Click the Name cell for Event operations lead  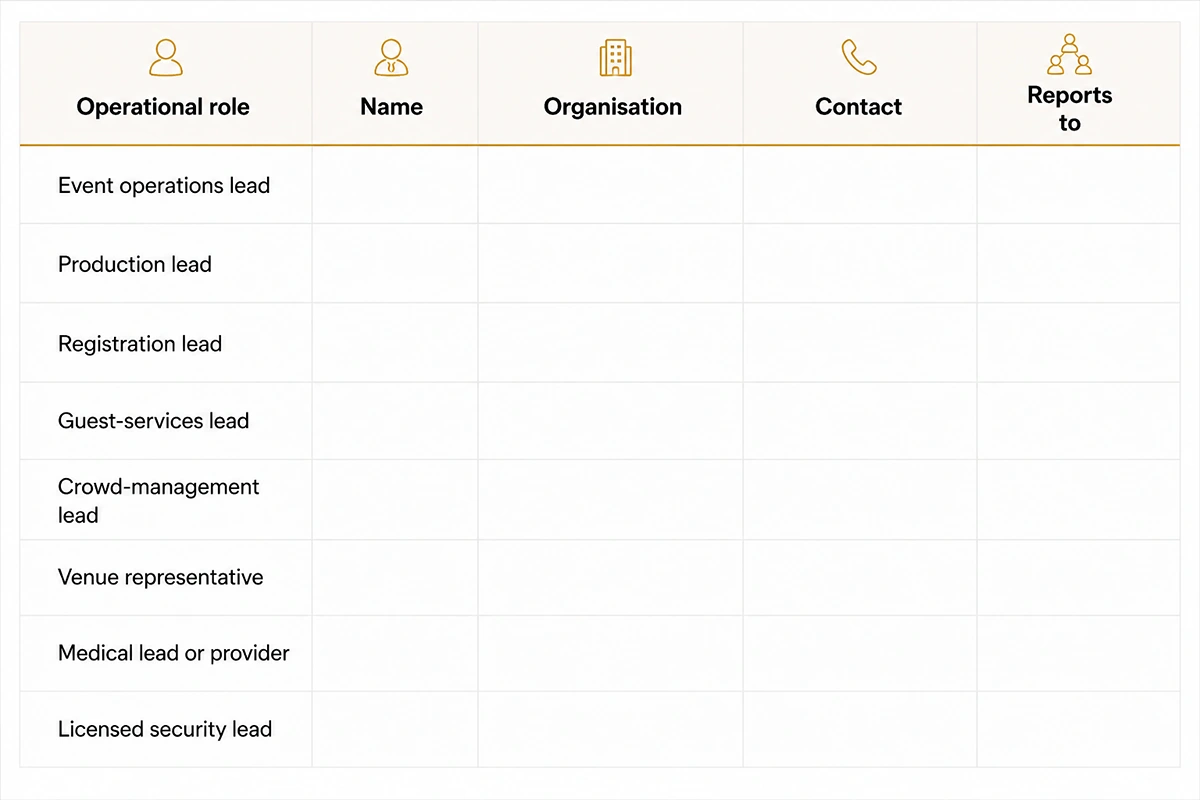pos(395,185)
